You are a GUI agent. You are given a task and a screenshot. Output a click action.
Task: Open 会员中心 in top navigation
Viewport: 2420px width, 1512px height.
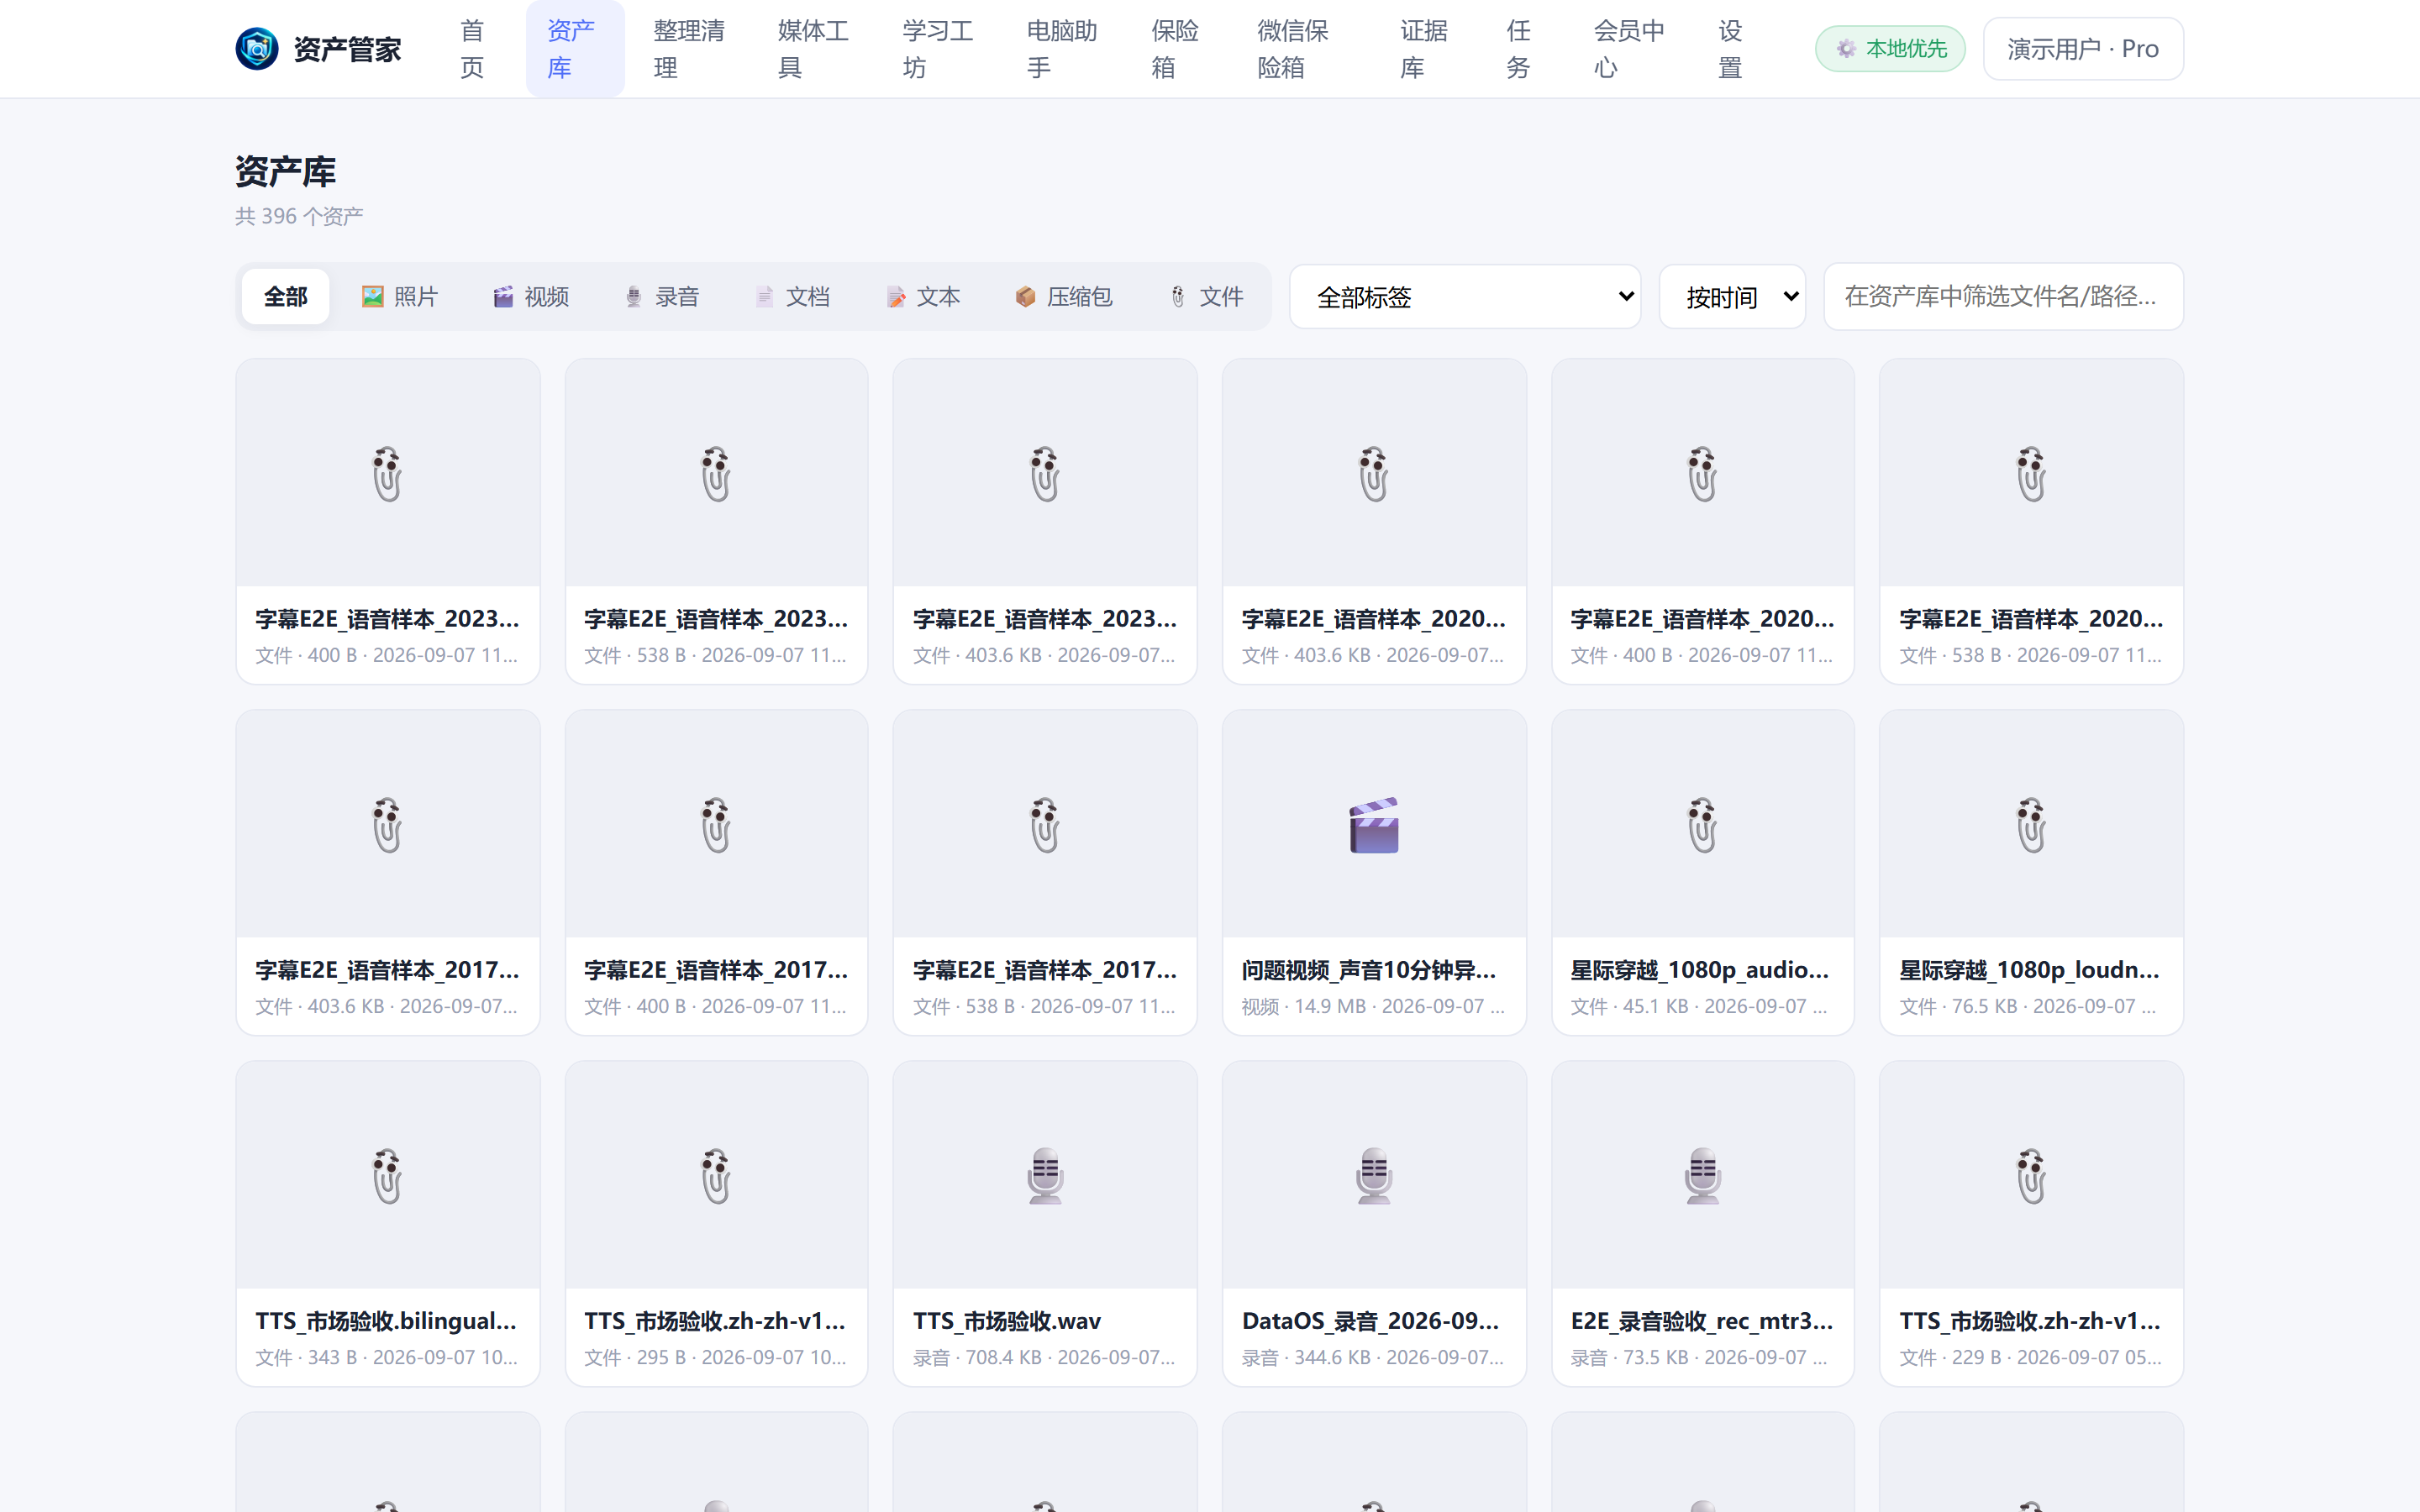(x=1629, y=49)
